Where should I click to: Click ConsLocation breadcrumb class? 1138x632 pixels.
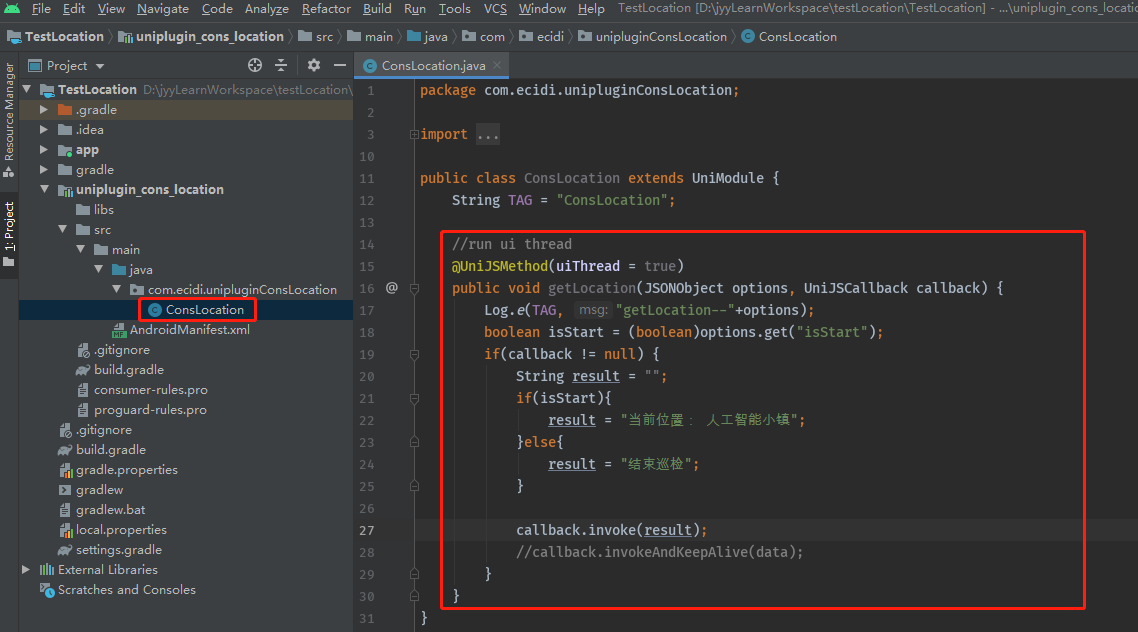pyautogui.click(x=789, y=37)
